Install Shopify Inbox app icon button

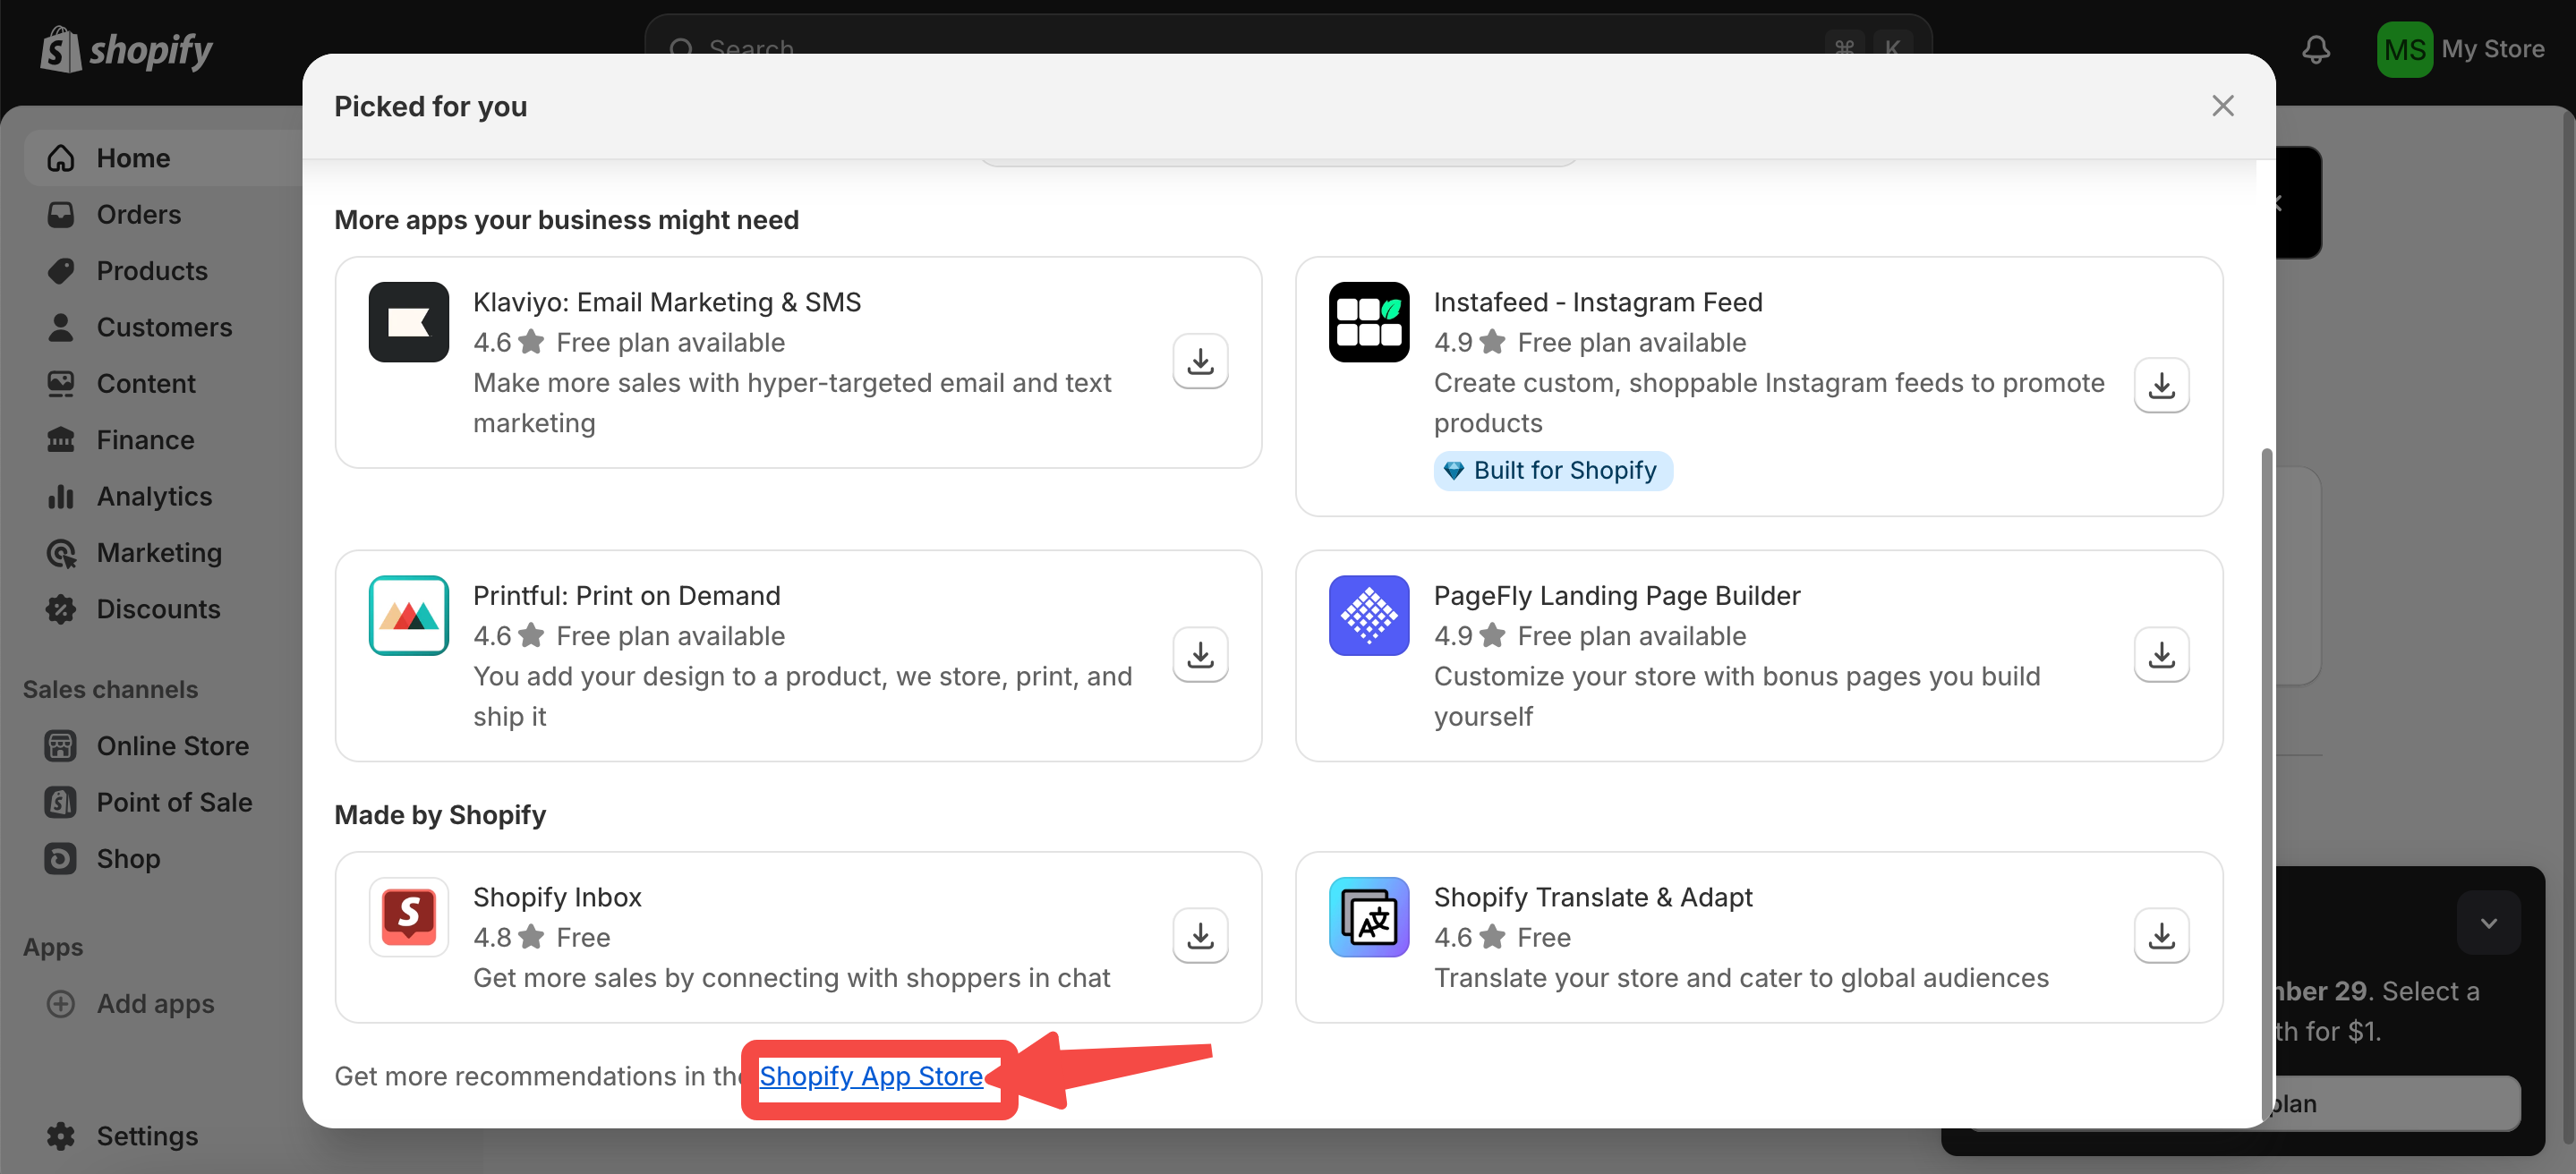pos(1200,936)
